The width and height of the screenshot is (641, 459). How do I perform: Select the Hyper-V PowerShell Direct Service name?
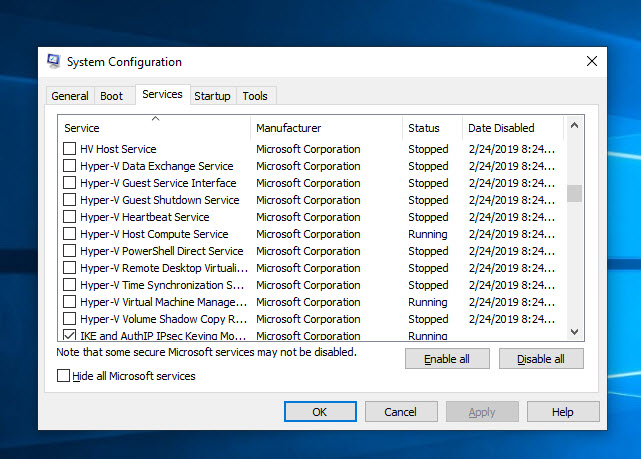click(x=161, y=251)
